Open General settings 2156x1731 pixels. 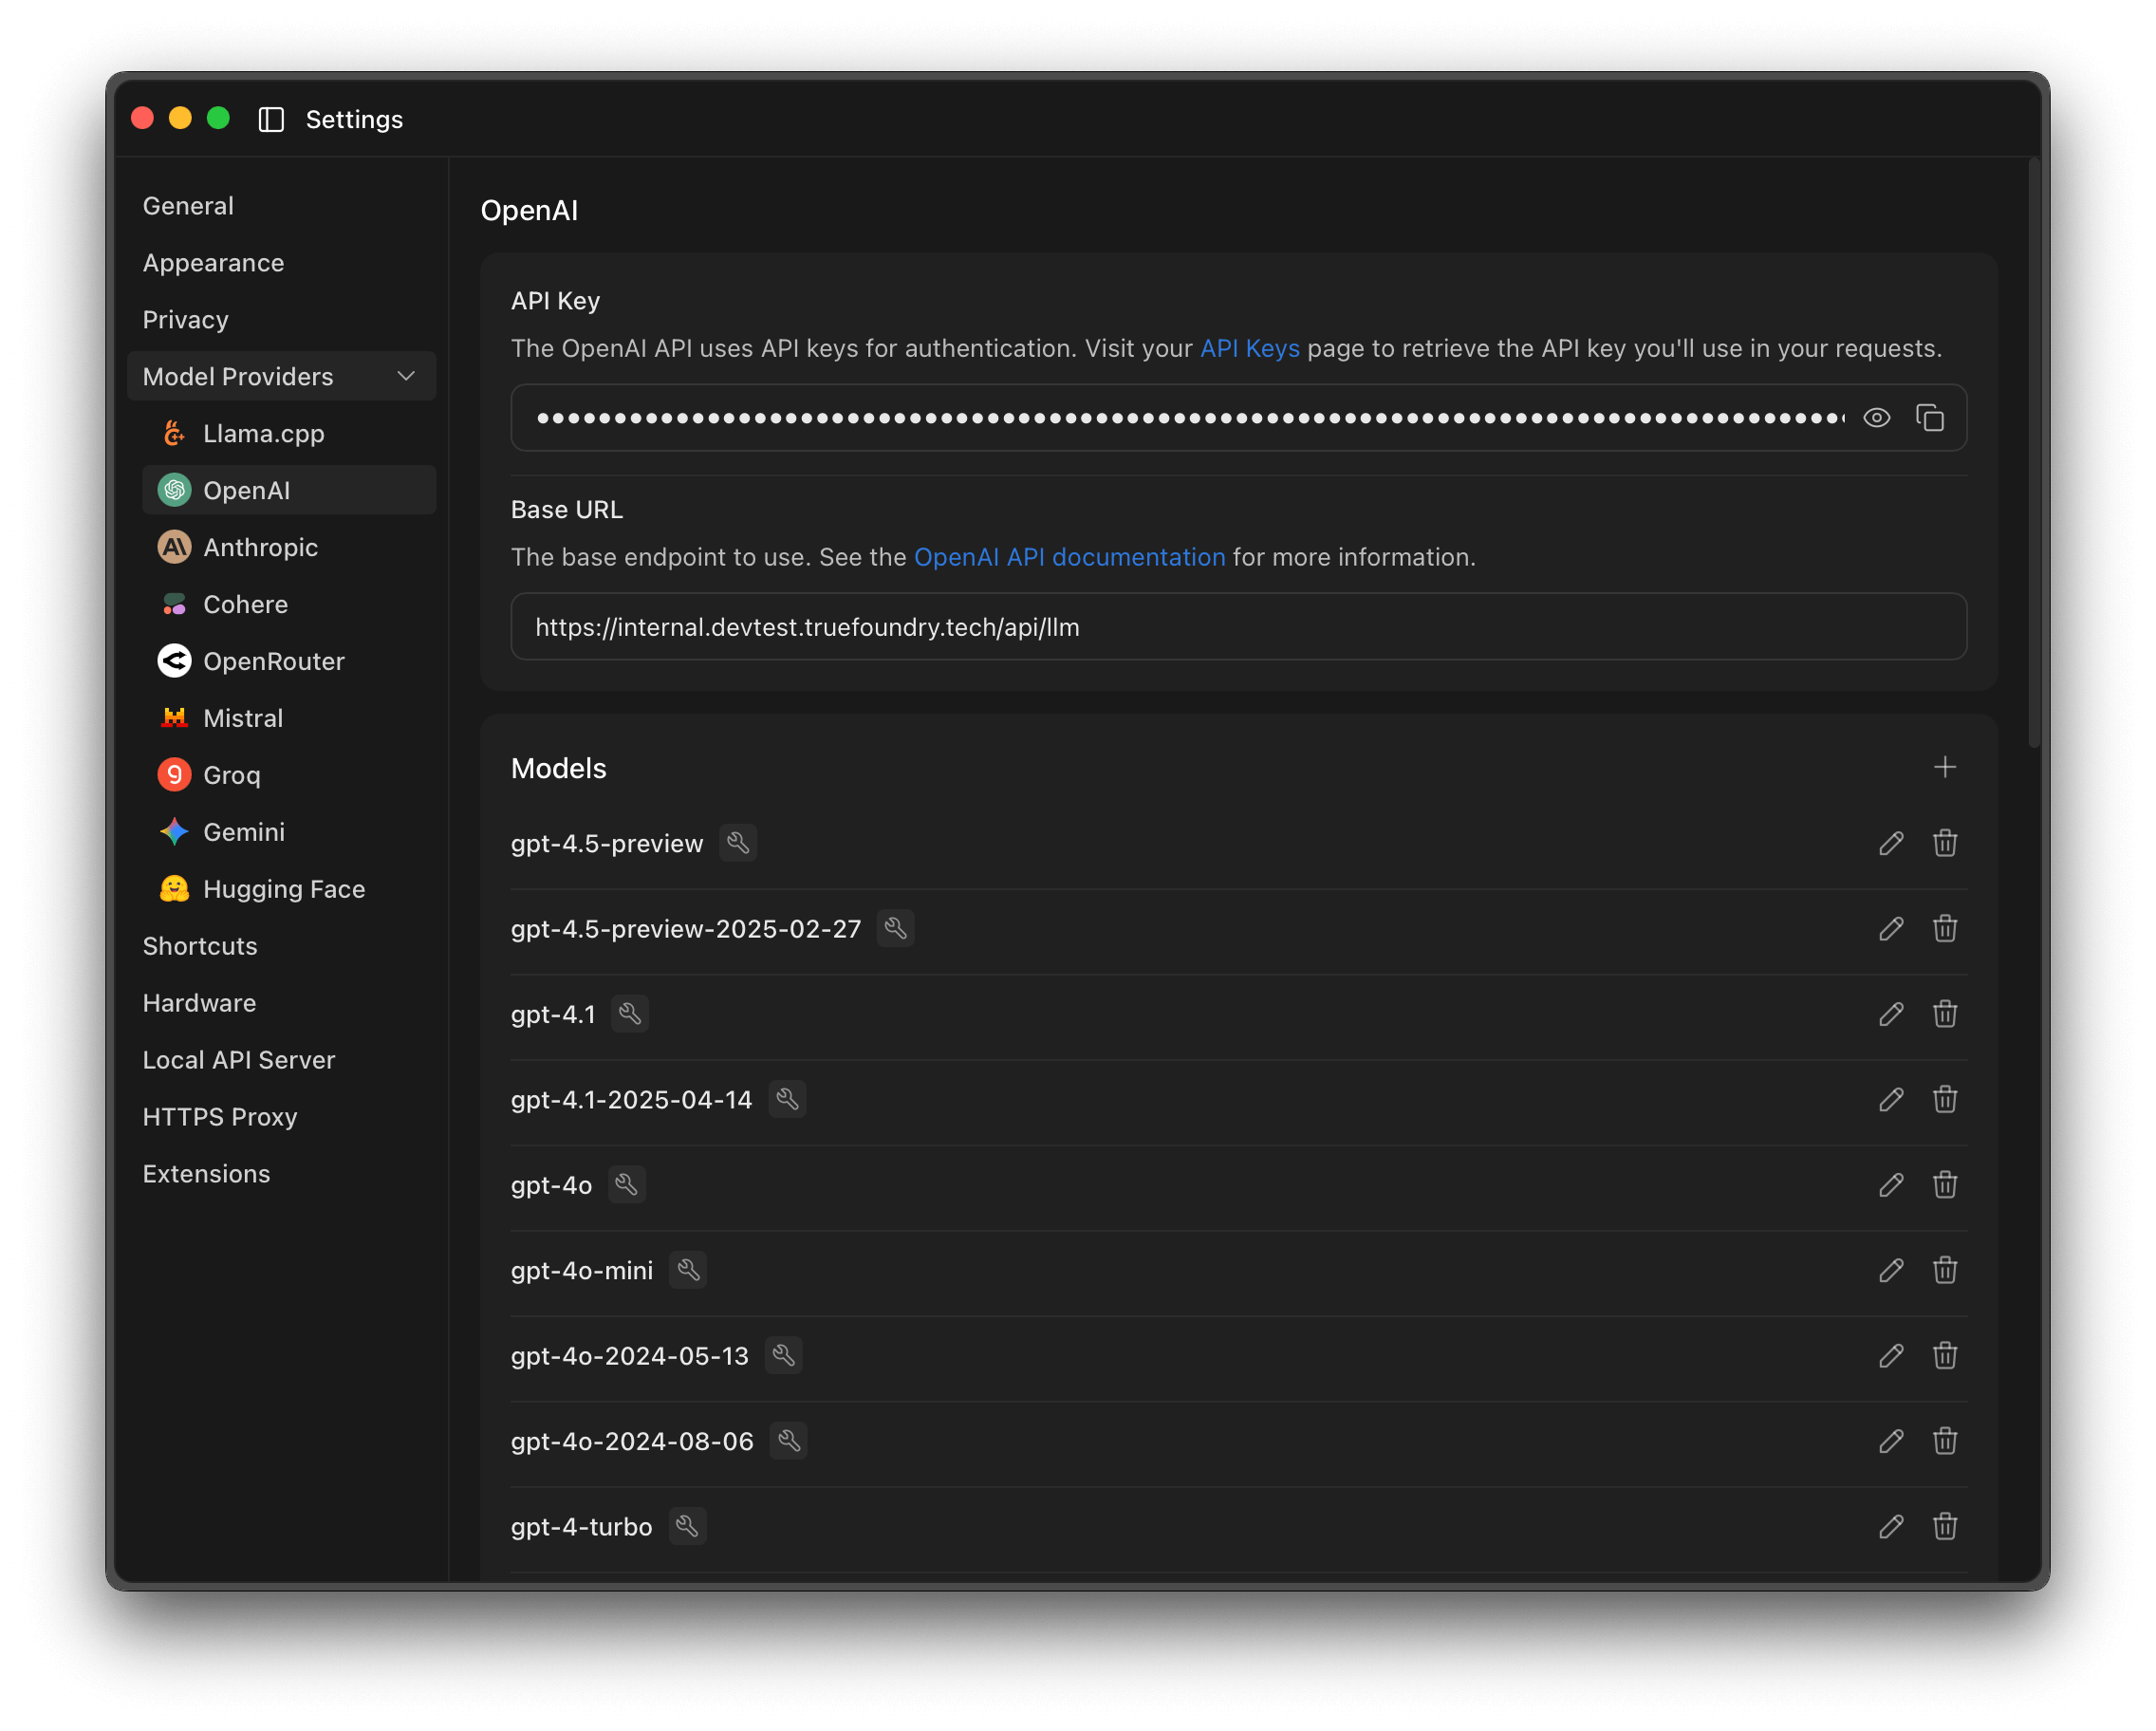coord(188,205)
